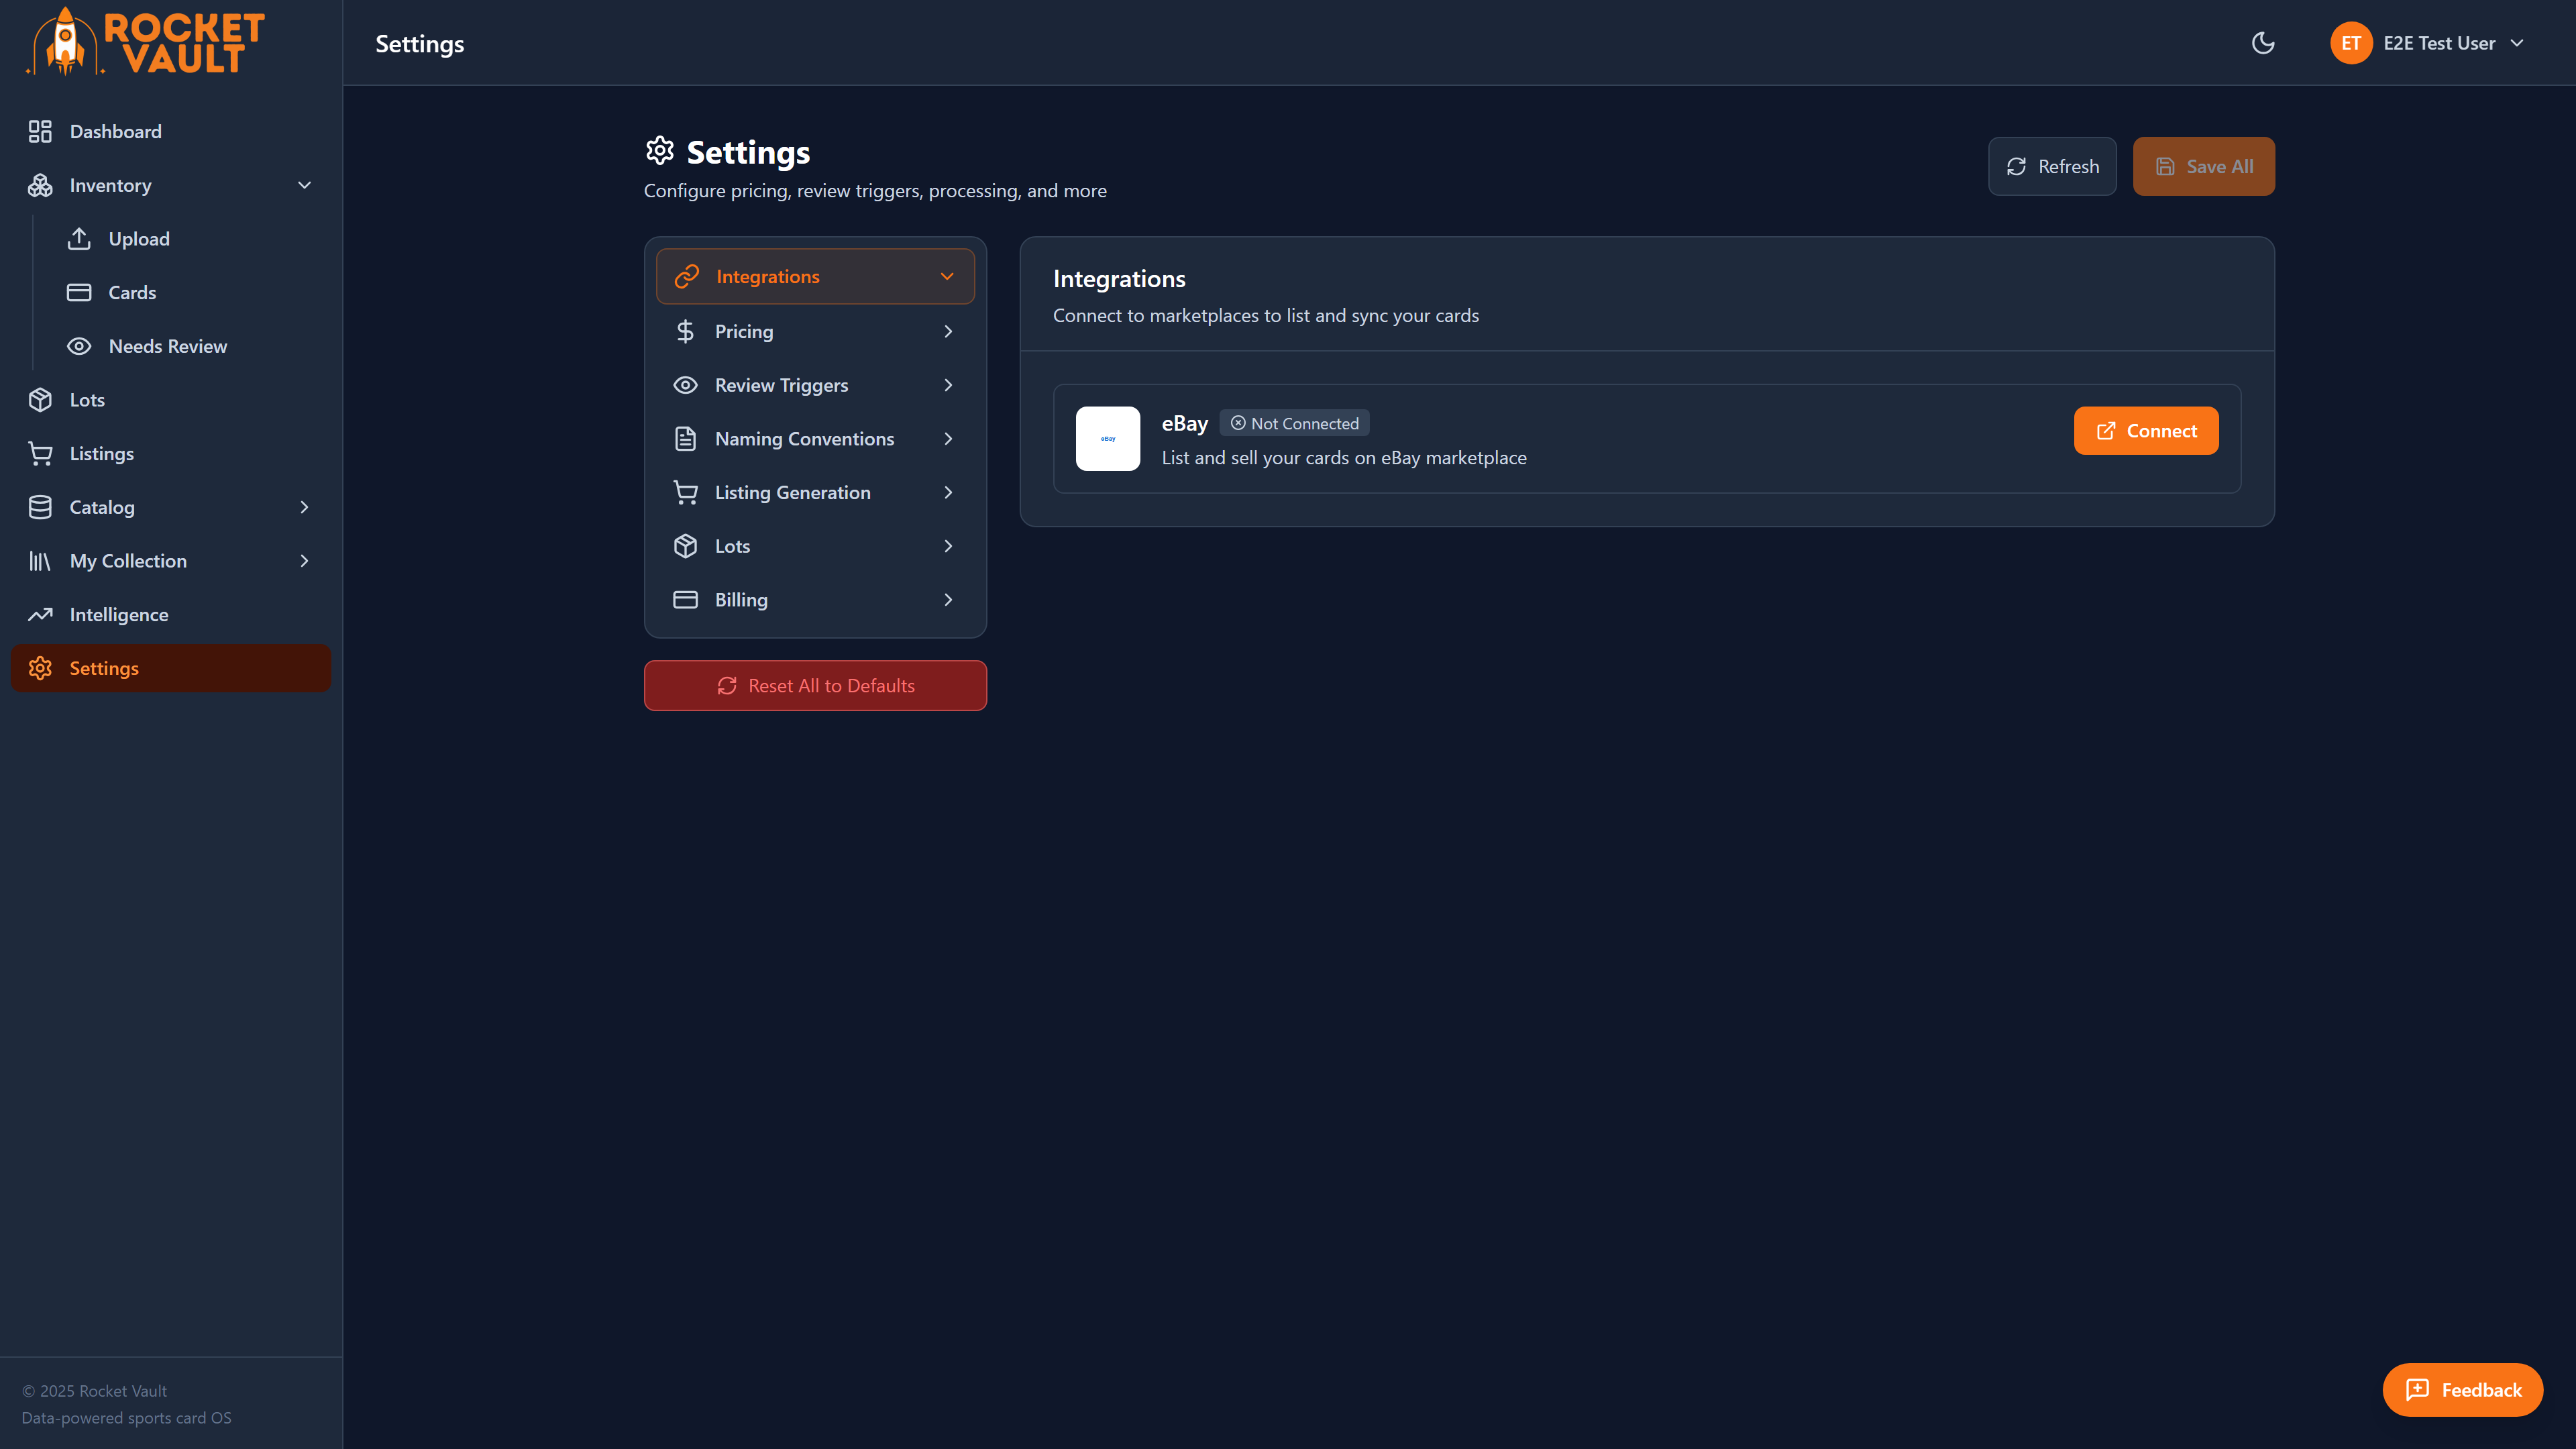Click the Naming Conventions document icon

click(685, 438)
